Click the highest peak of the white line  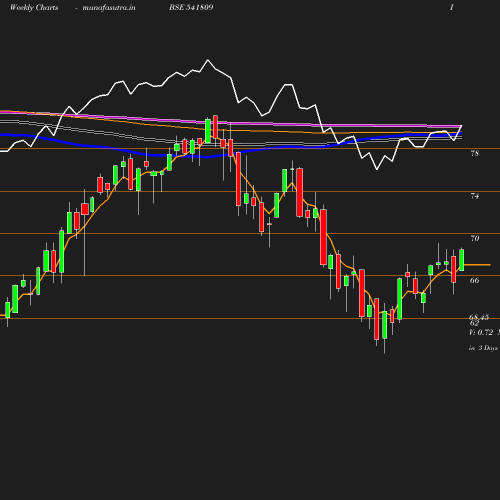point(208,60)
